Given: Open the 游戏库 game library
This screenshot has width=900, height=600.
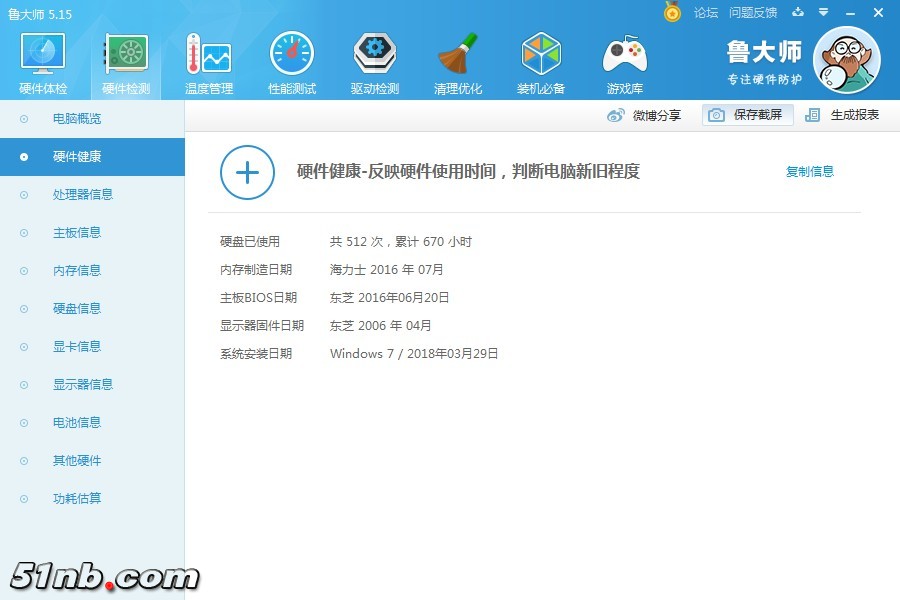Looking at the screenshot, I should [x=624, y=60].
